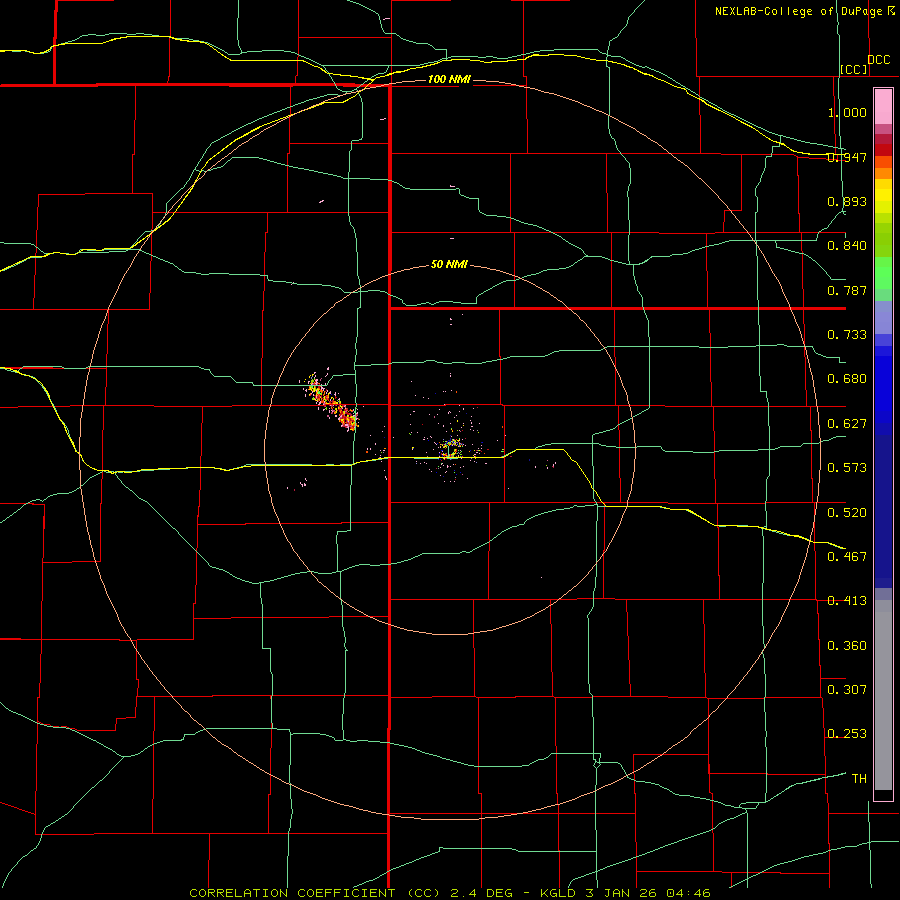Select the 0.520 scale value
Image resolution: width=900 pixels, height=900 pixels.
[847, 512]
